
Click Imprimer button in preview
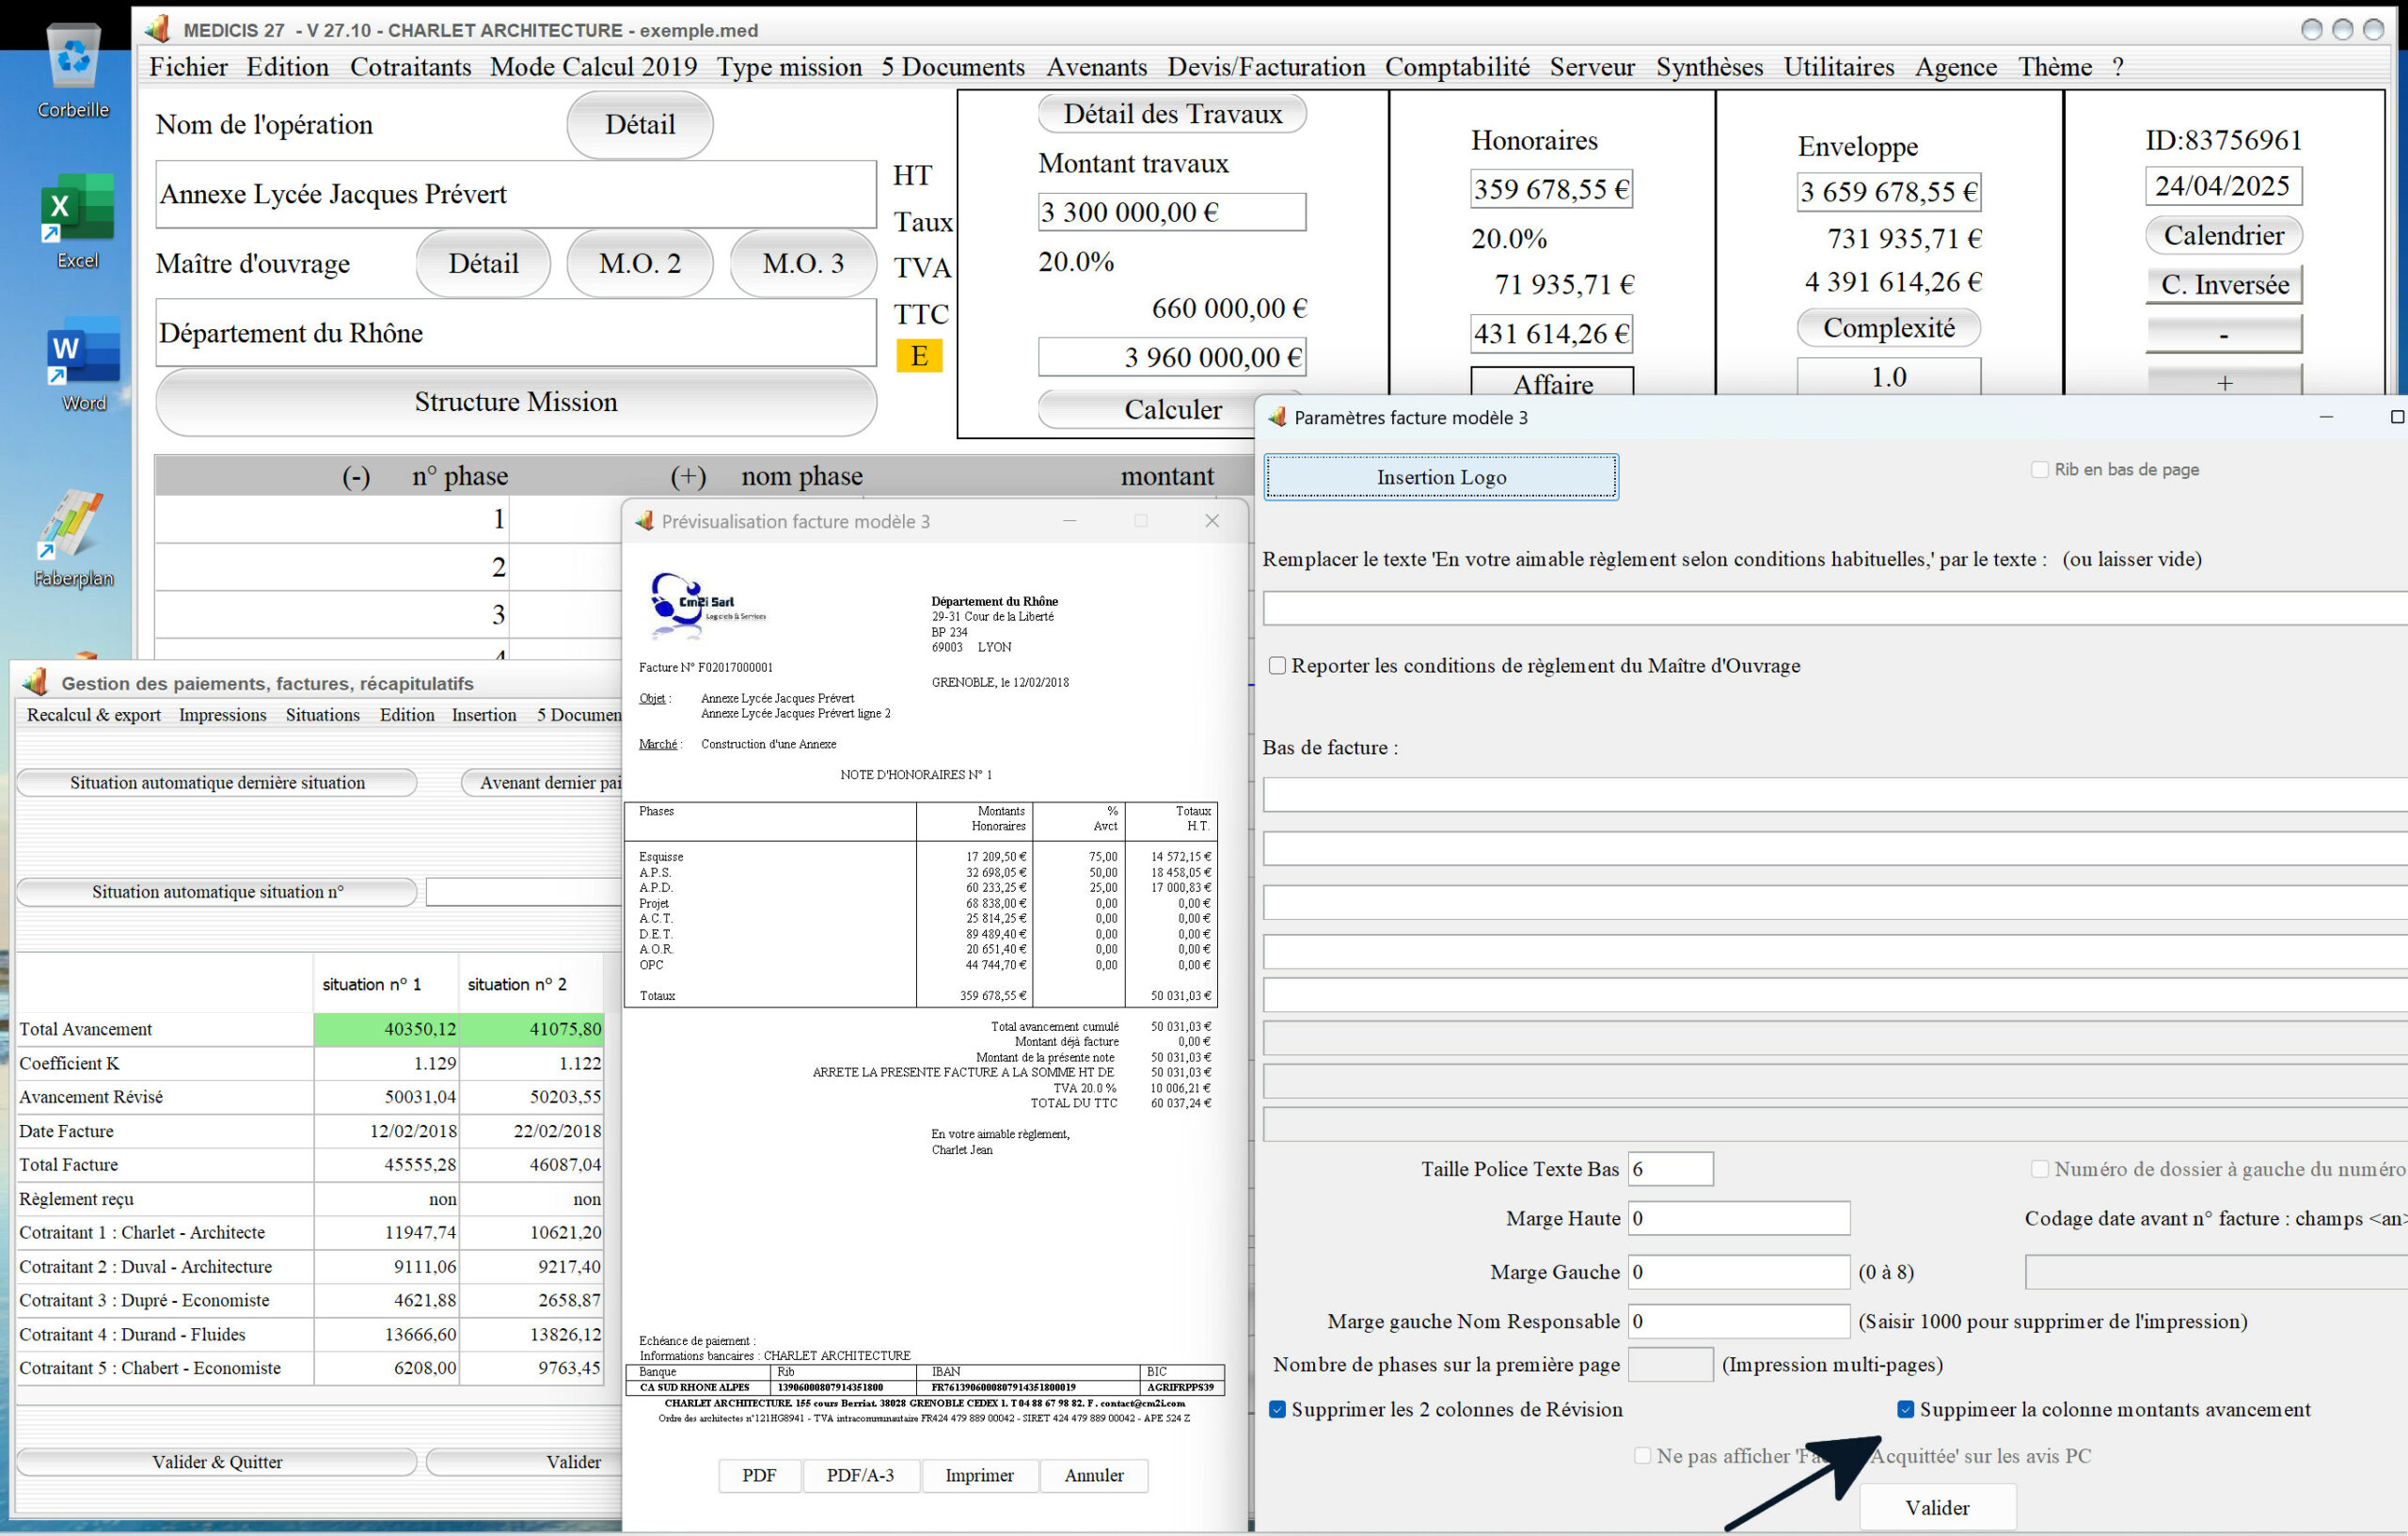979,1475
